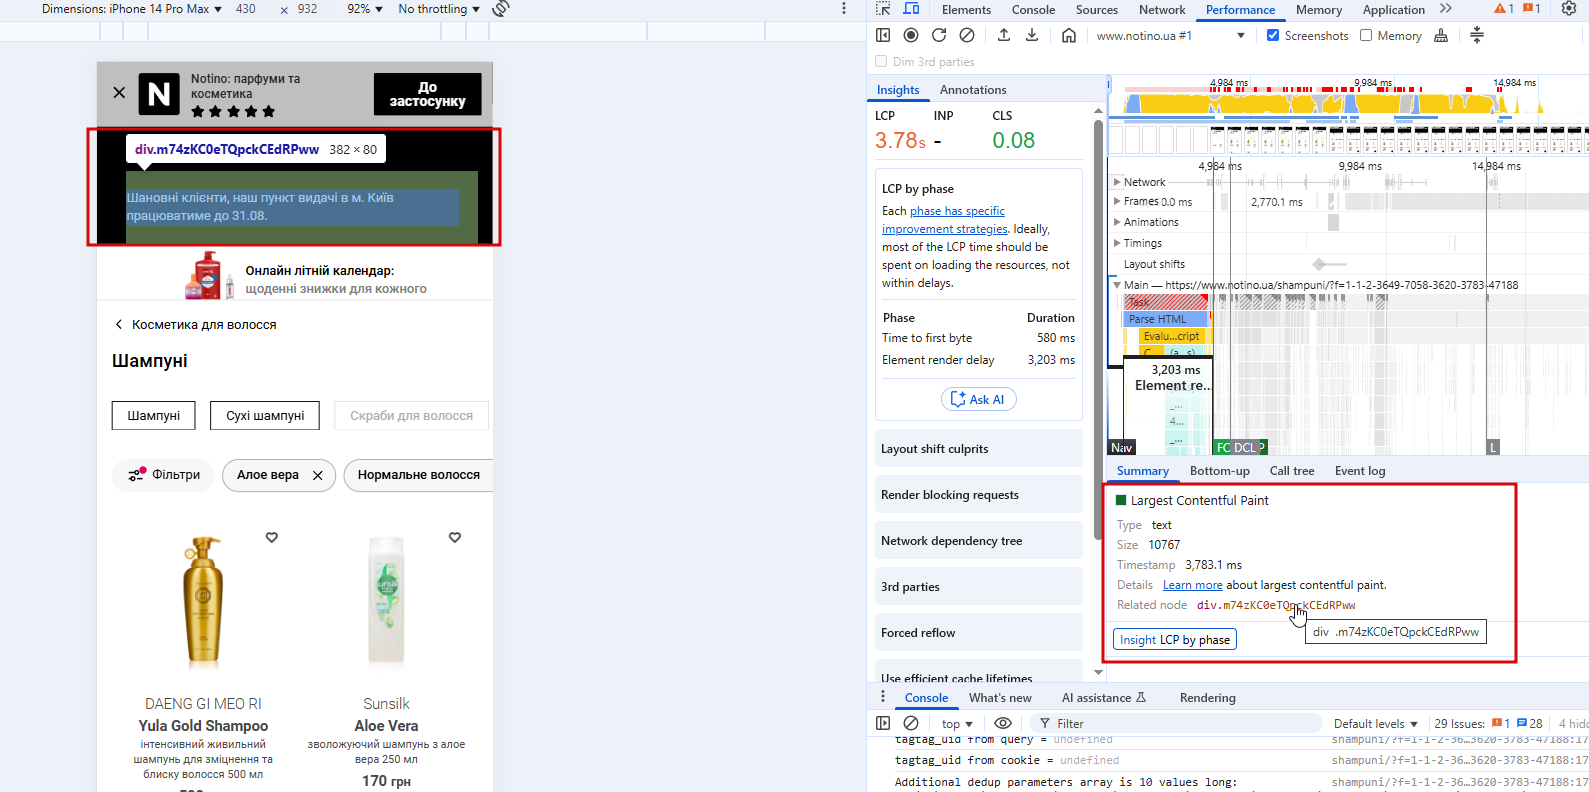1589x792 pixels.
Task: Remove the Алое вера filter chip
Action: pyautogui.click(x=317, y=475)
